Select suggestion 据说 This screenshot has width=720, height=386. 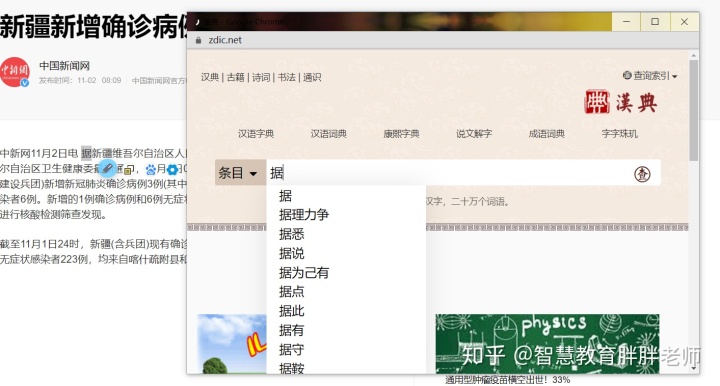[346, 253]
